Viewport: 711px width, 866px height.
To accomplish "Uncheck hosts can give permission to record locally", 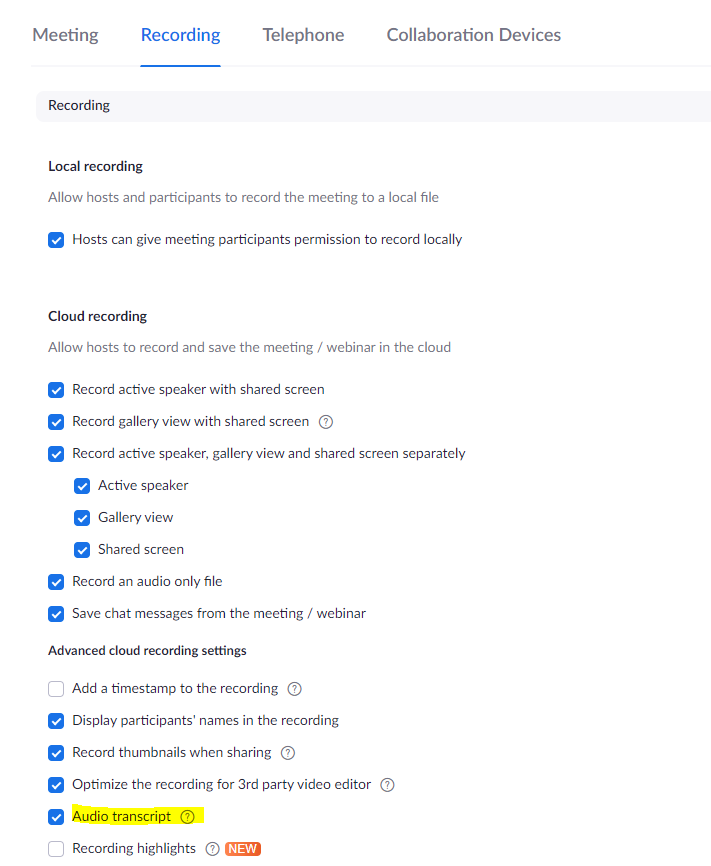I will pos(56,240).
